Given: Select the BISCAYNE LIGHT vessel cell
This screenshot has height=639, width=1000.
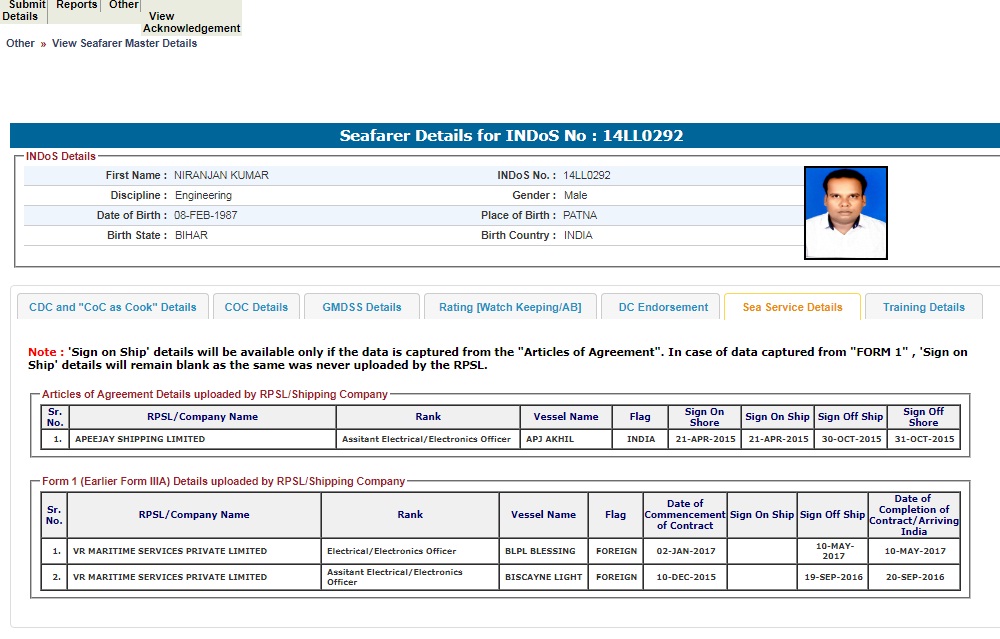Looking at the screenshot, I should 543,577.
